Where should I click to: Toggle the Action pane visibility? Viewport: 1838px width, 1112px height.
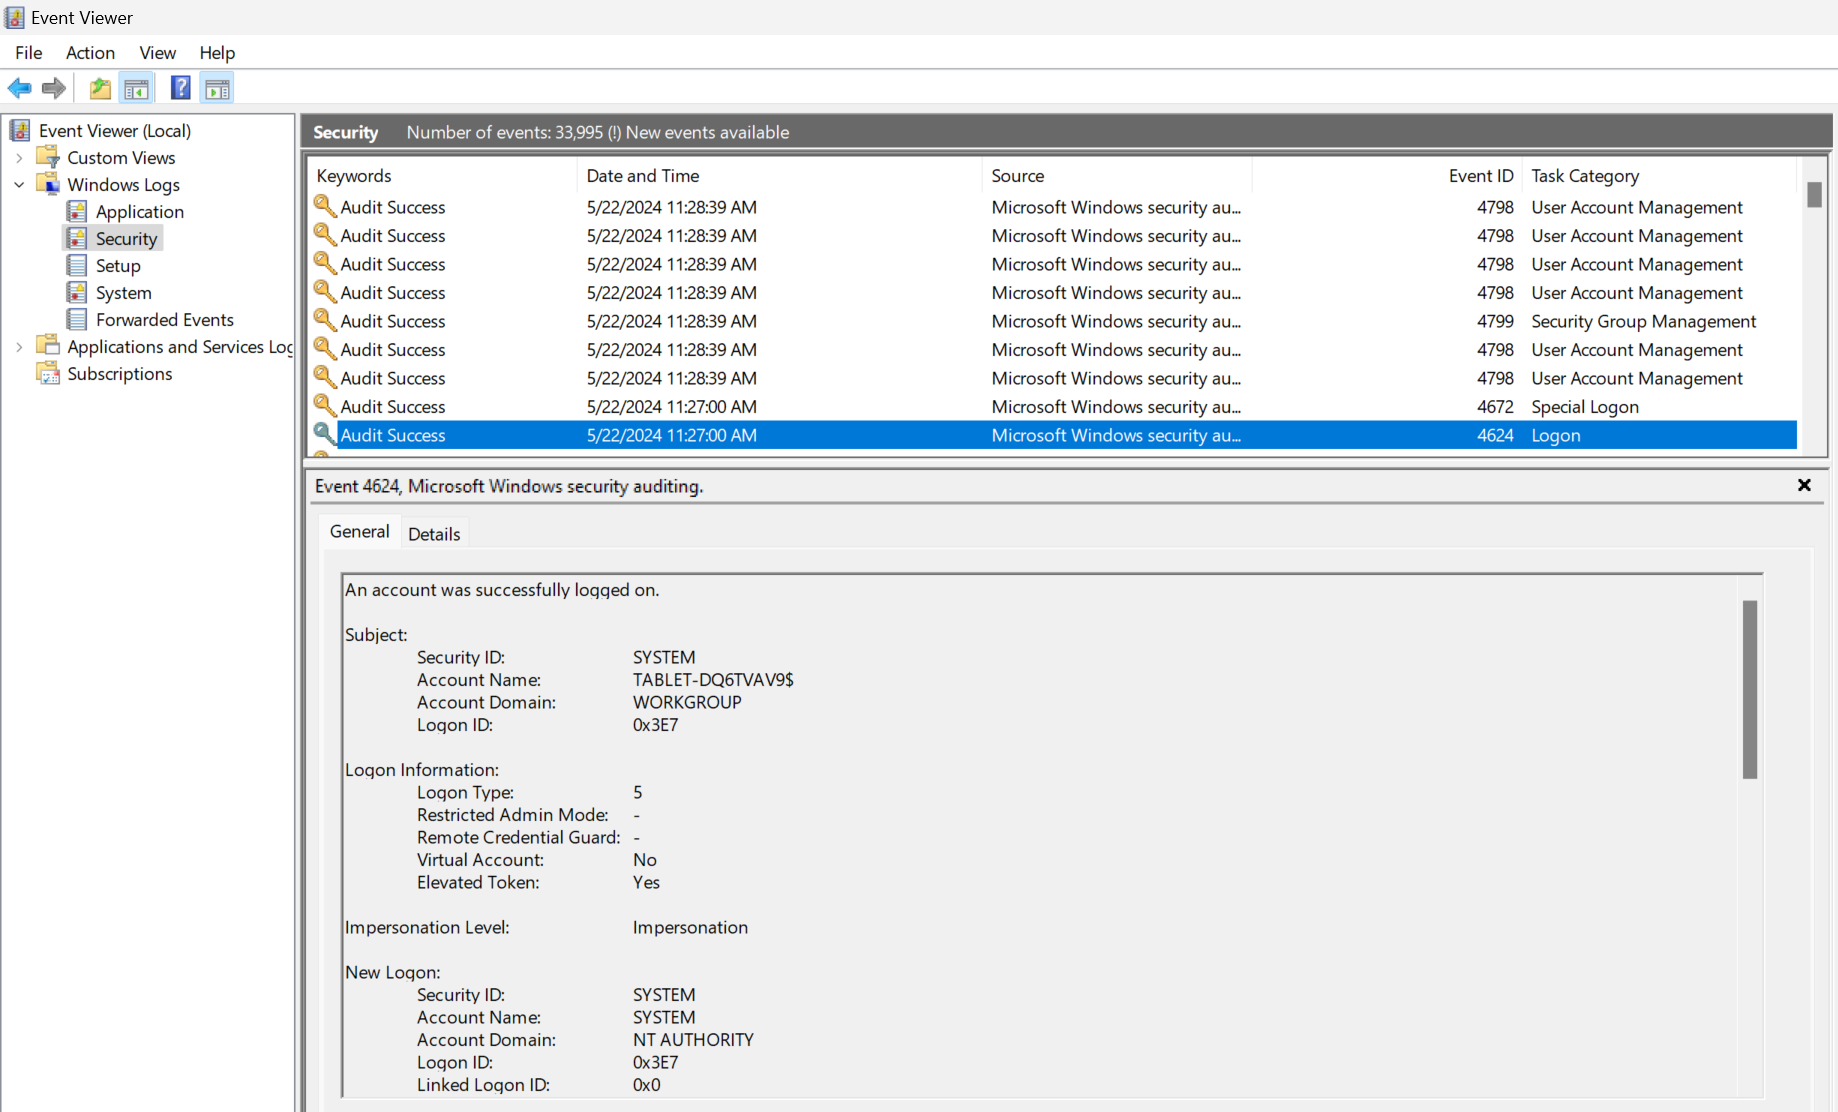click(217, 88)
